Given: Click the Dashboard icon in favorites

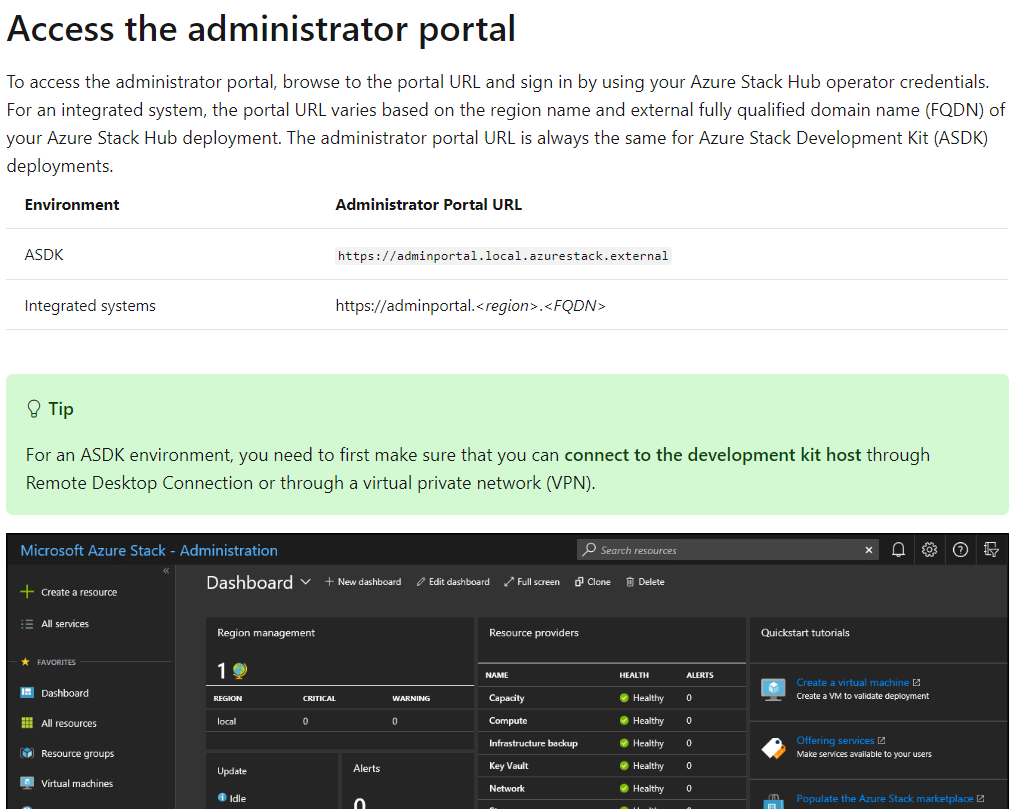Looking at the screenshot, I should tap(27, 693).
